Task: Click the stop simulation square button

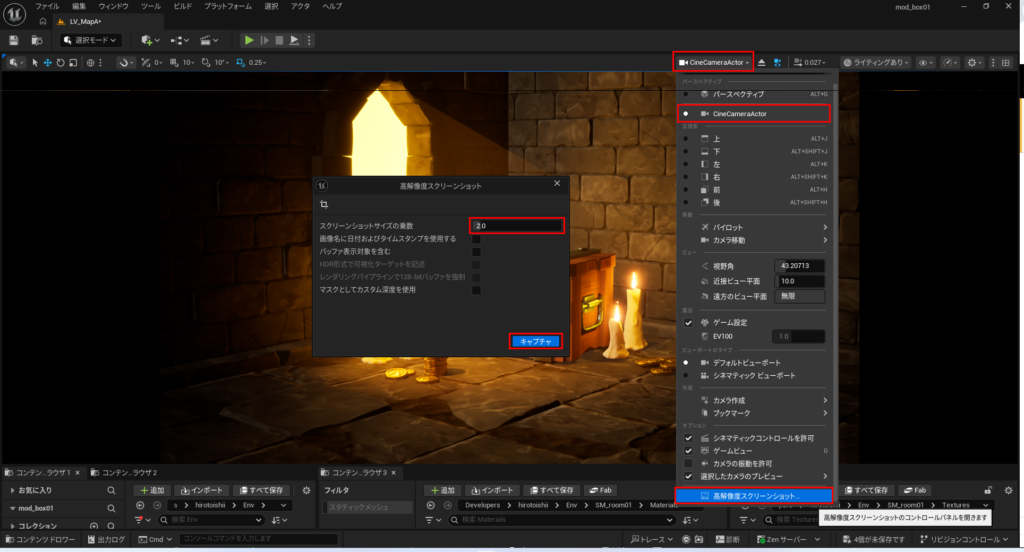Action: click(x=279, y=41)
